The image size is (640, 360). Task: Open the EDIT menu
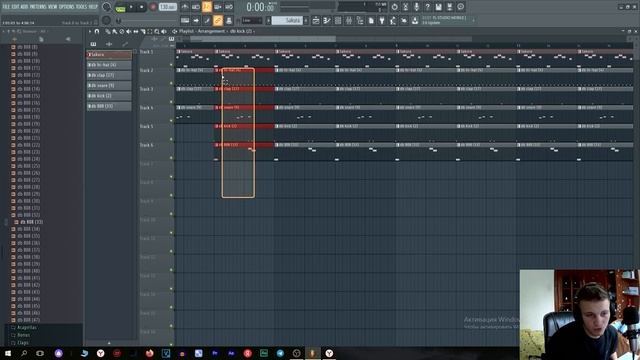pos(16,7)
